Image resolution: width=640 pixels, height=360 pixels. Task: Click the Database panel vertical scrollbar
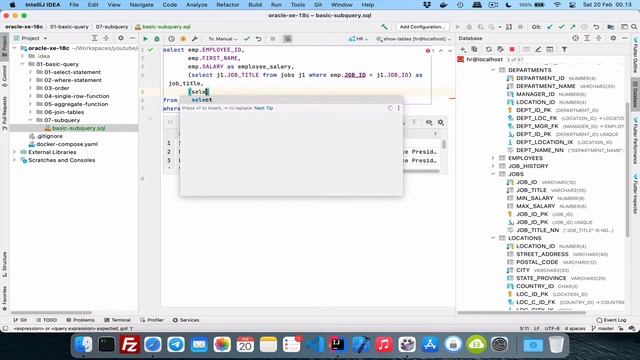click(627, 171)
